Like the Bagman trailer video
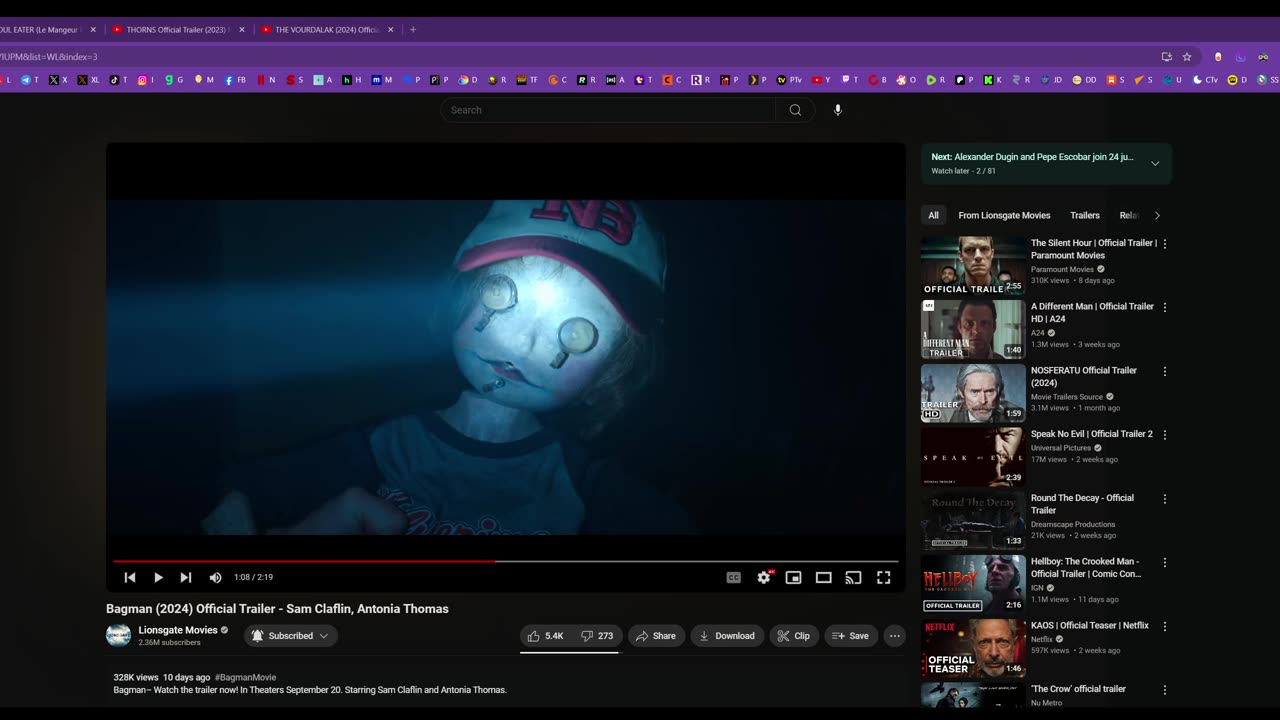Viewport: 1280px width, 720px height. 546,636
